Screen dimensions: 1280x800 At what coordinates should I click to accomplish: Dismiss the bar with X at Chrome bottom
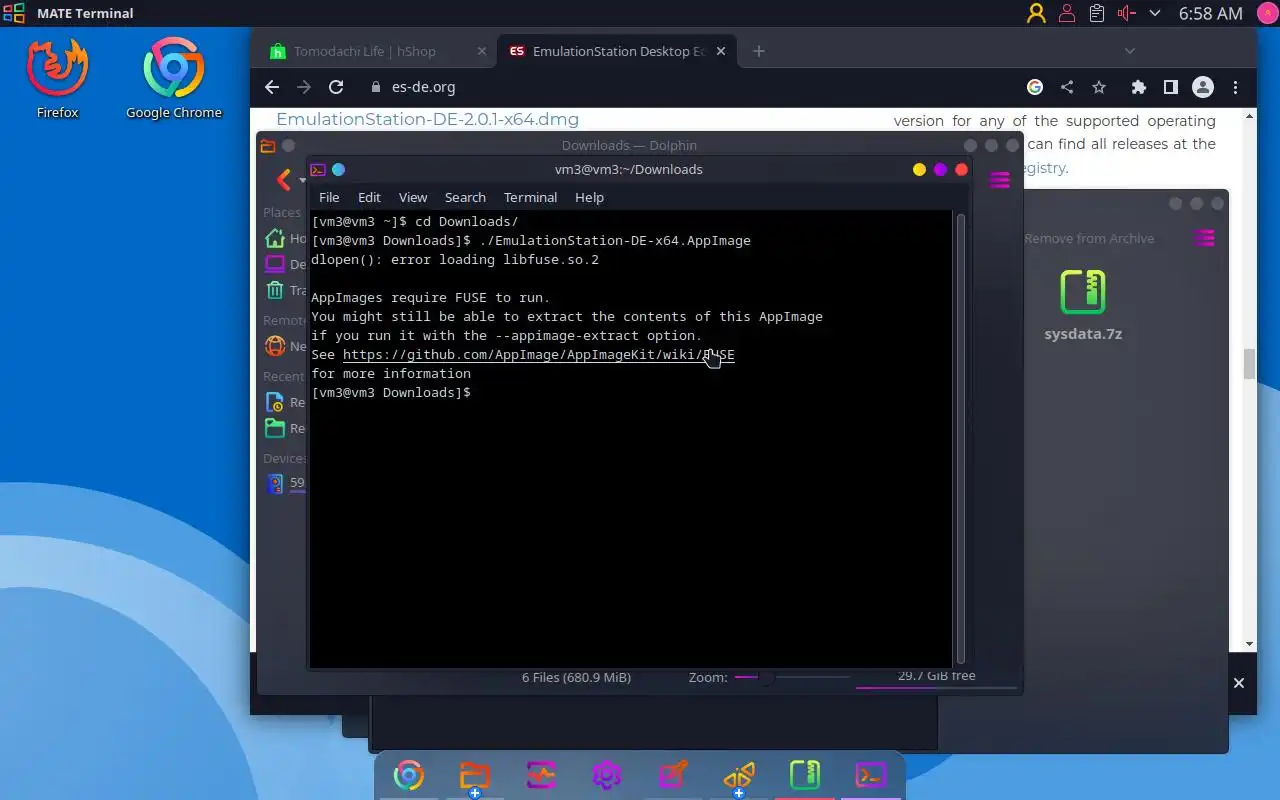[1239, 683]
